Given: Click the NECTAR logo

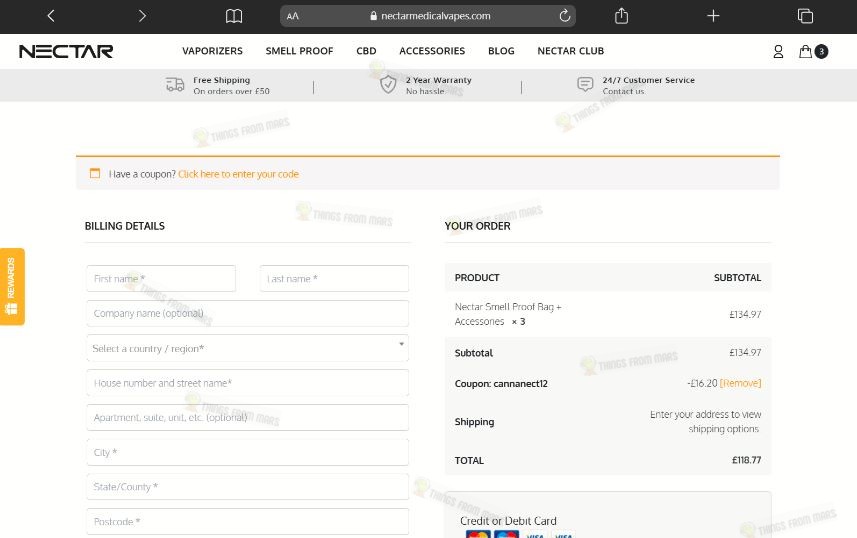Looking at the screenshot, I should click(x=66, y=51).
